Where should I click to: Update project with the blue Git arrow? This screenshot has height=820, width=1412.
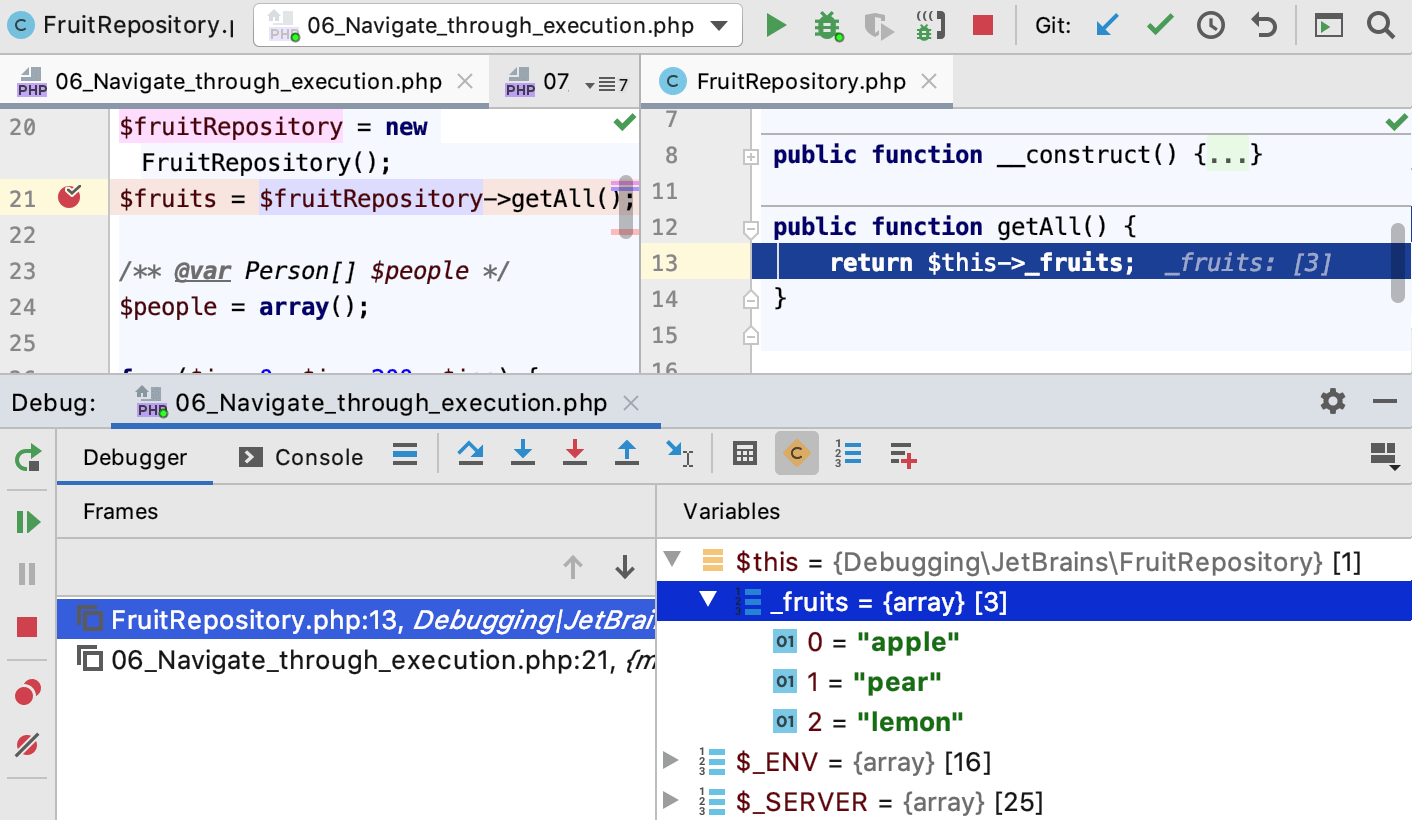tap(1107, 26)
